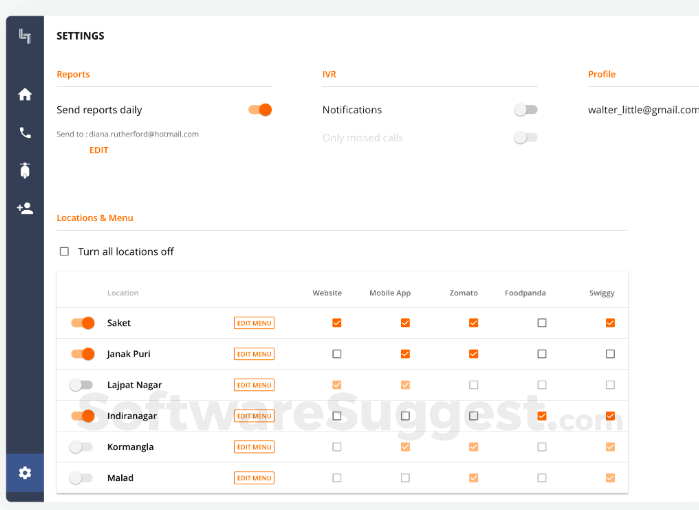Check Turn all locations off box

click(65, 252)
